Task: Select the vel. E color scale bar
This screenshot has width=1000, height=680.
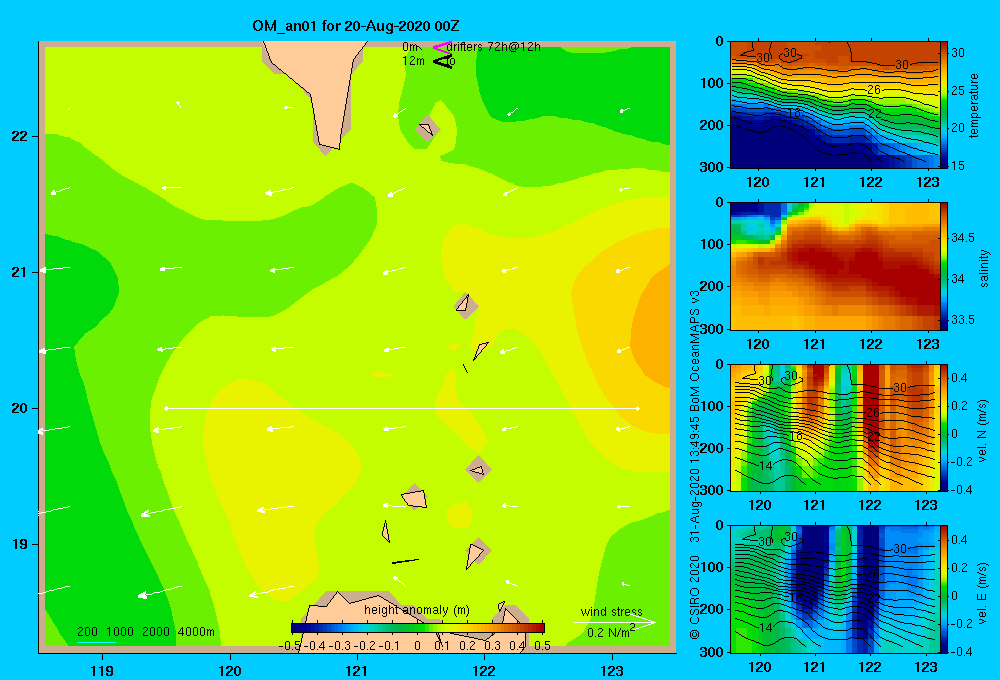Action: click(944, 589)
